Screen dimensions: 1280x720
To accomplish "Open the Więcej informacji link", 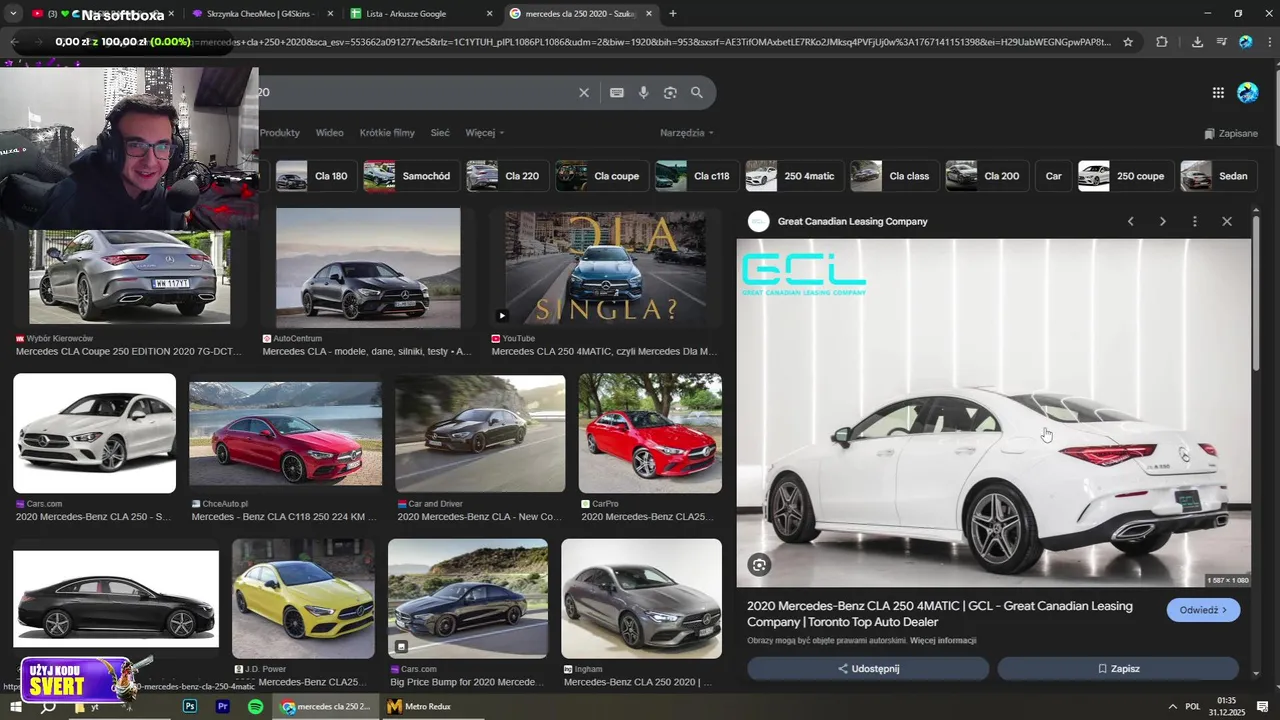I will (x=943, y=640).
